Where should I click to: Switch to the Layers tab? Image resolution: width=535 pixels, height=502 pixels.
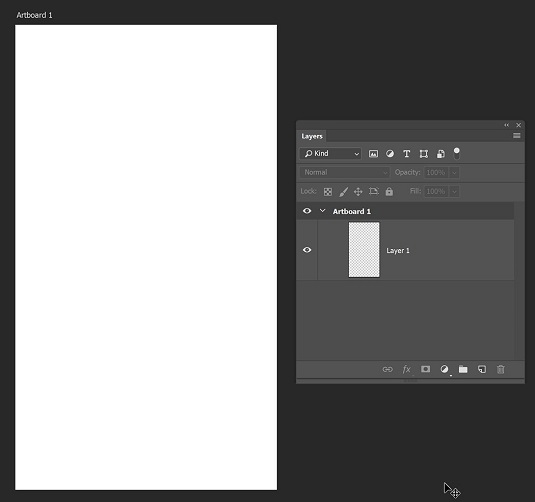(312, 136)
